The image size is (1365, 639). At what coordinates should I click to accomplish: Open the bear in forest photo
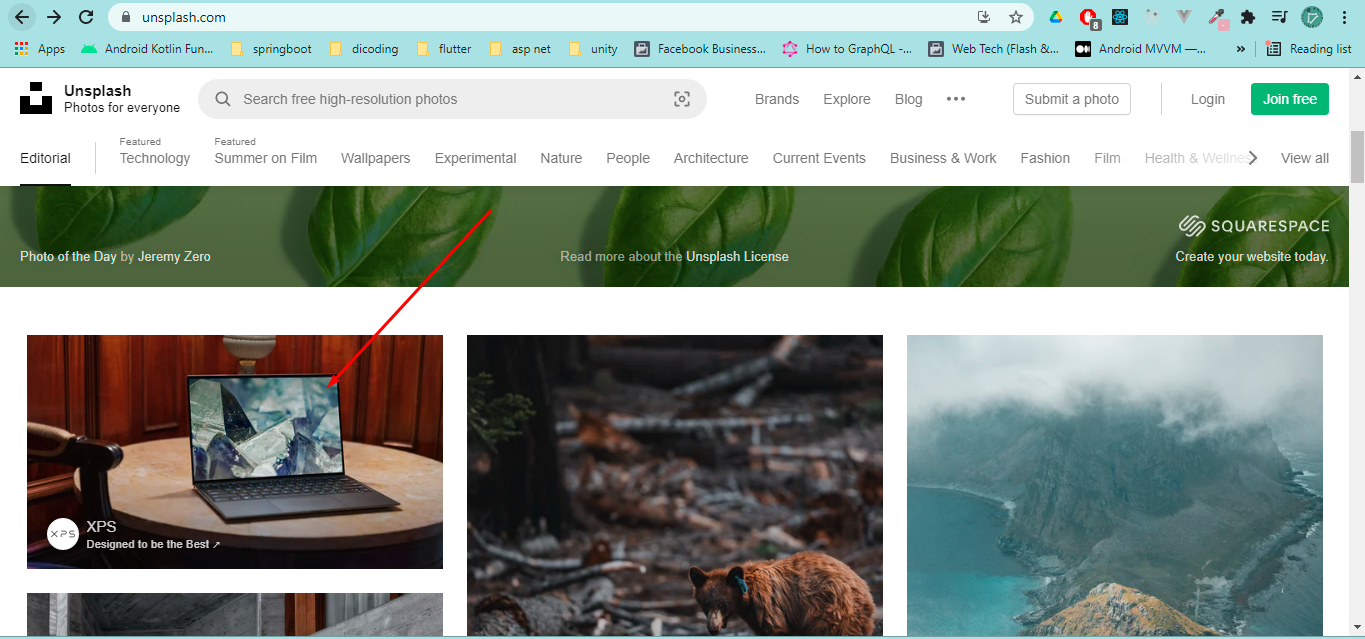[675, 486]
